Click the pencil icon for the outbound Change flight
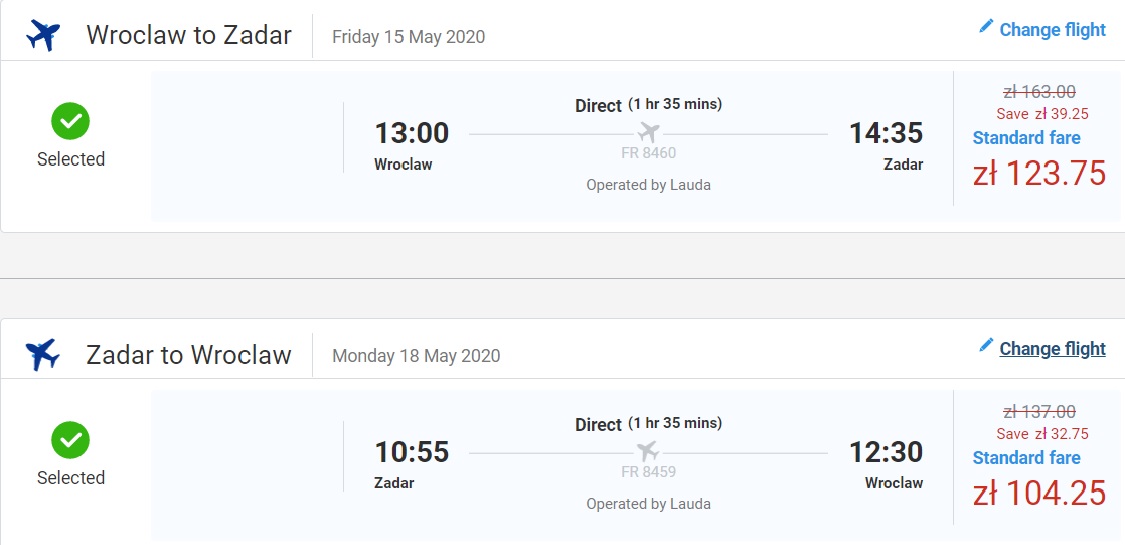The image size is (1125, 545). tap(986, 27)
